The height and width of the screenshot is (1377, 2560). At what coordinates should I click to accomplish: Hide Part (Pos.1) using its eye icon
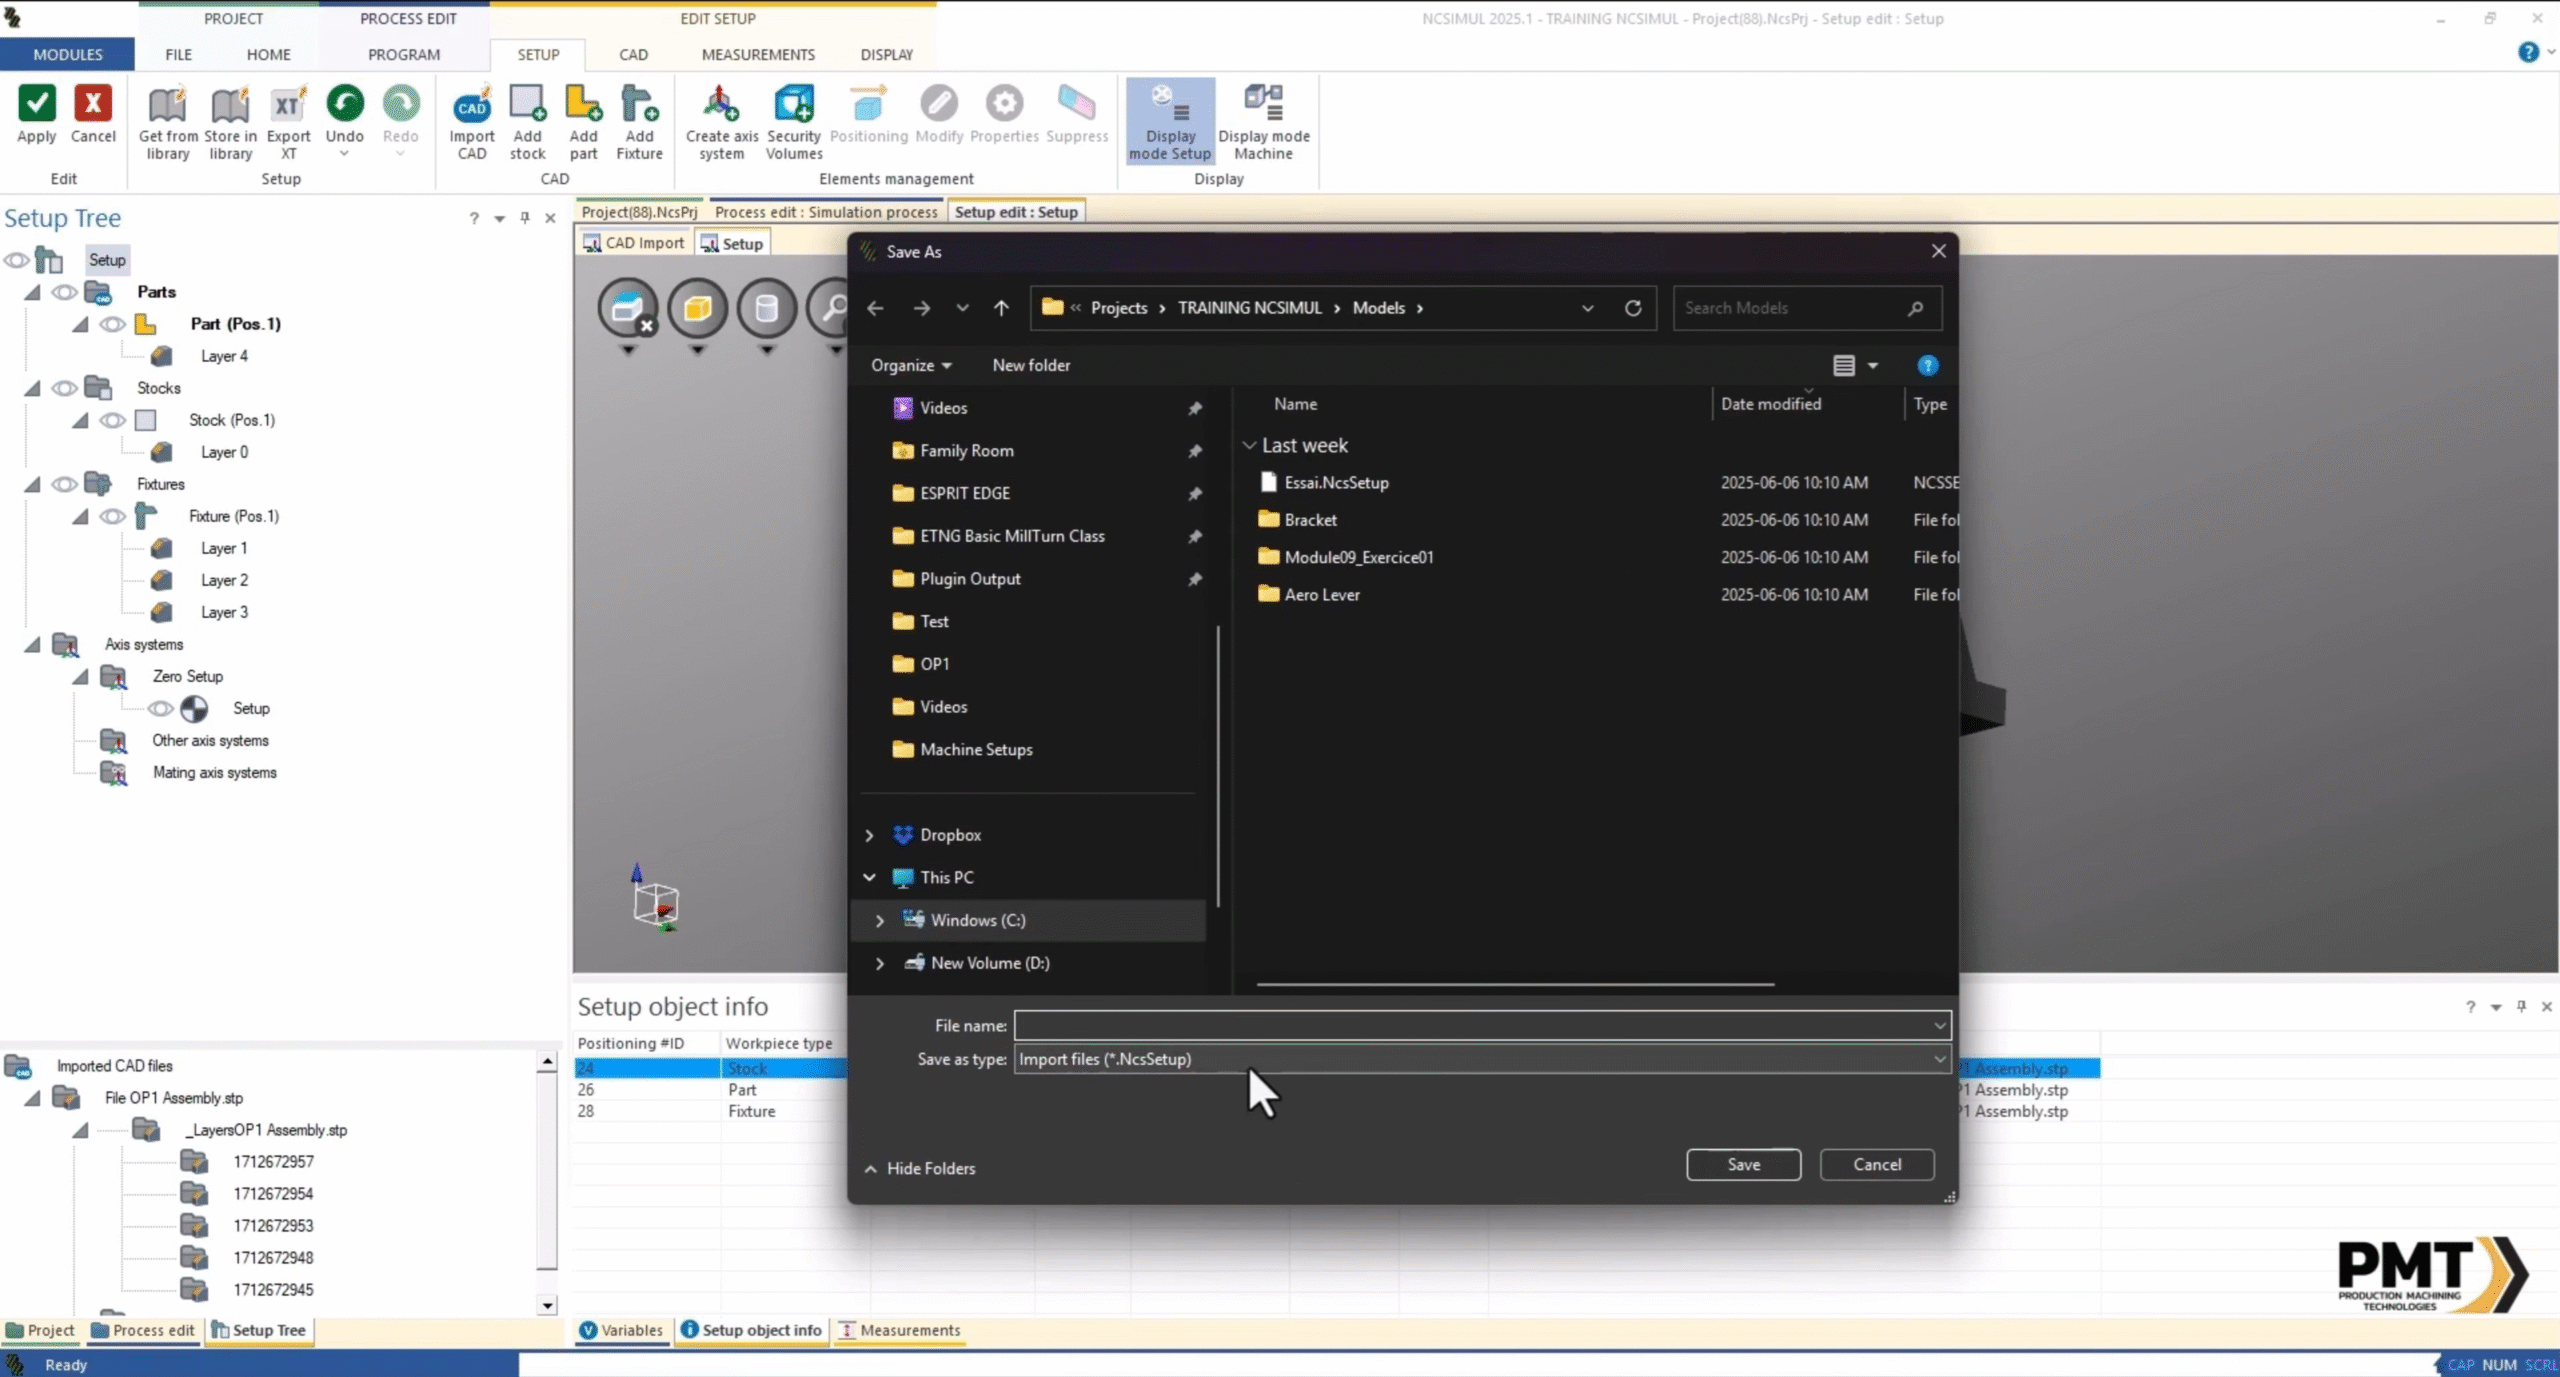pyautogui.click(x=112, y=324)
